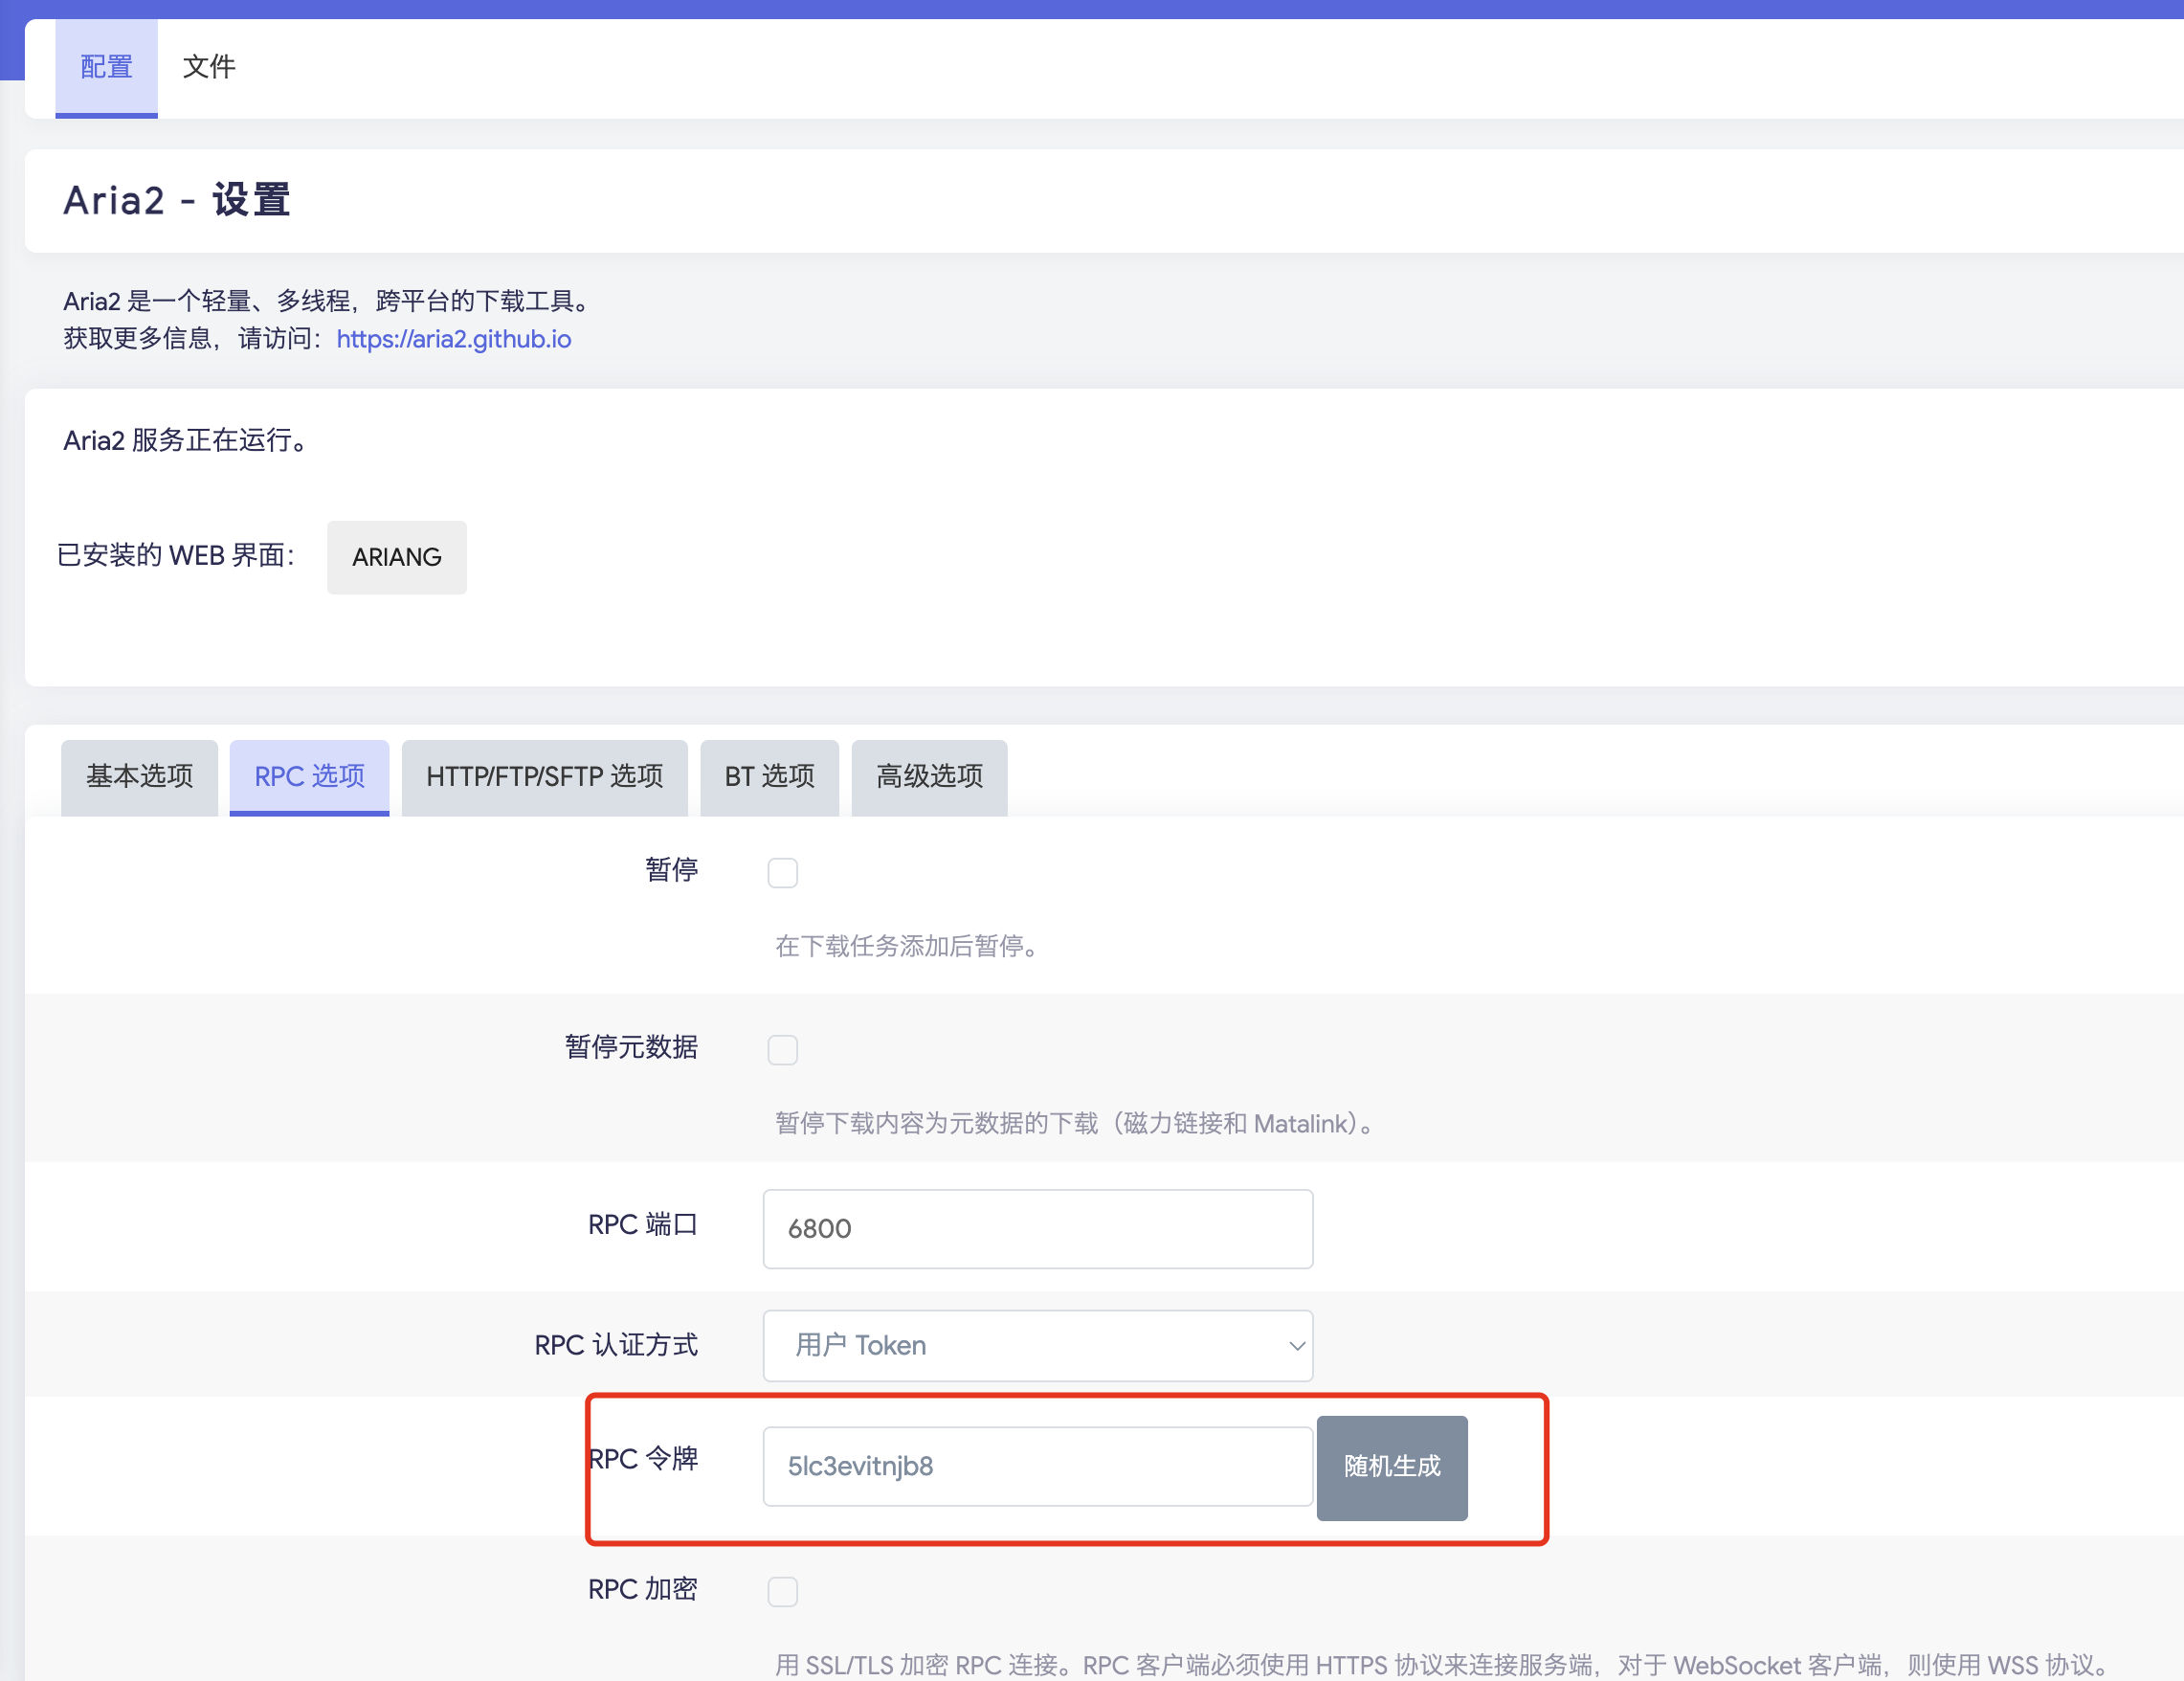Open the HTTP/FTP/SFTP 选项 tab
This screenshot has height=1681, width=2184.
pos(544,777)
